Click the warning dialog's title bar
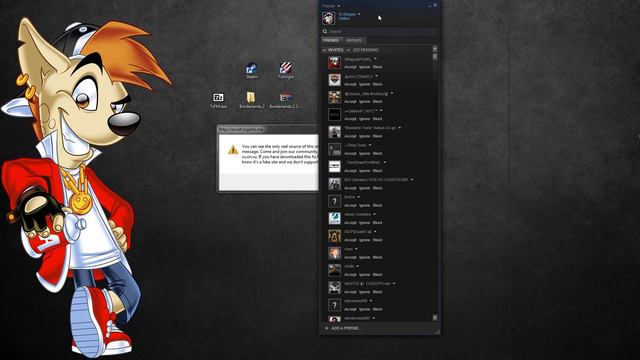This screenshot has height=360, width=640. click(x=268, y=129)
